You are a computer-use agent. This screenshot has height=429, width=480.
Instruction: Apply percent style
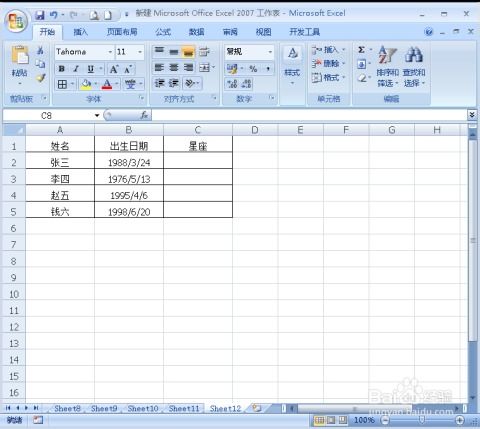coord(253,69)
